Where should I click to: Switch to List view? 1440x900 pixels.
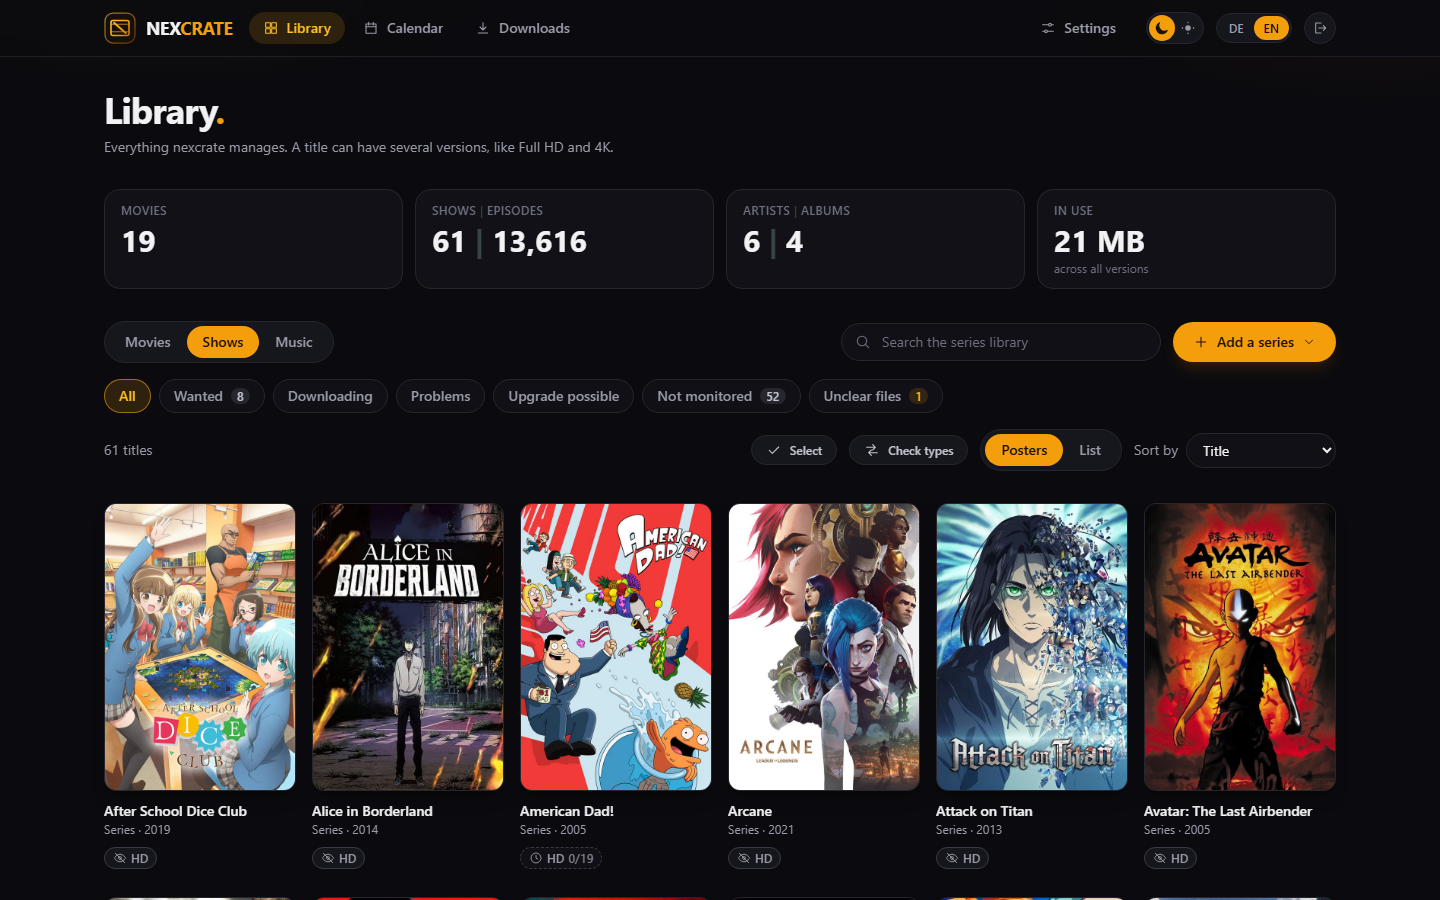(1090, 451)
